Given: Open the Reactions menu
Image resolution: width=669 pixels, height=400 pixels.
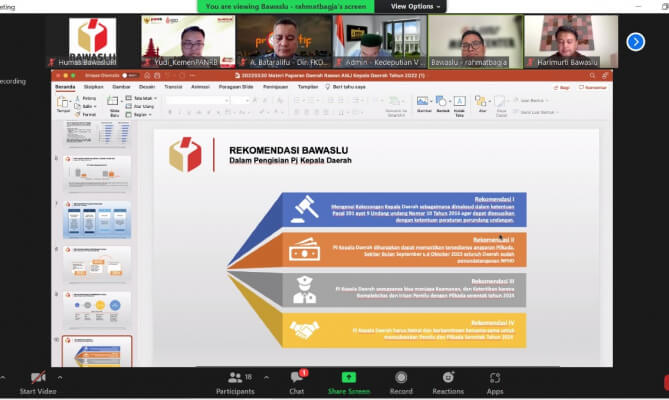Looking at the screenshot, I should pos(448,378).
